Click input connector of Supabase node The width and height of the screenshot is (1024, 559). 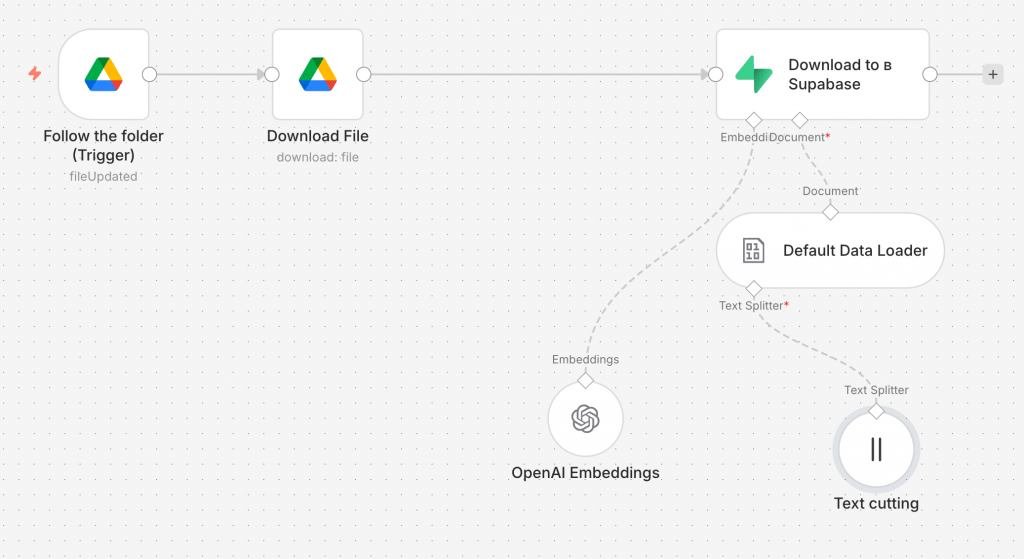[x=715, y=74]
